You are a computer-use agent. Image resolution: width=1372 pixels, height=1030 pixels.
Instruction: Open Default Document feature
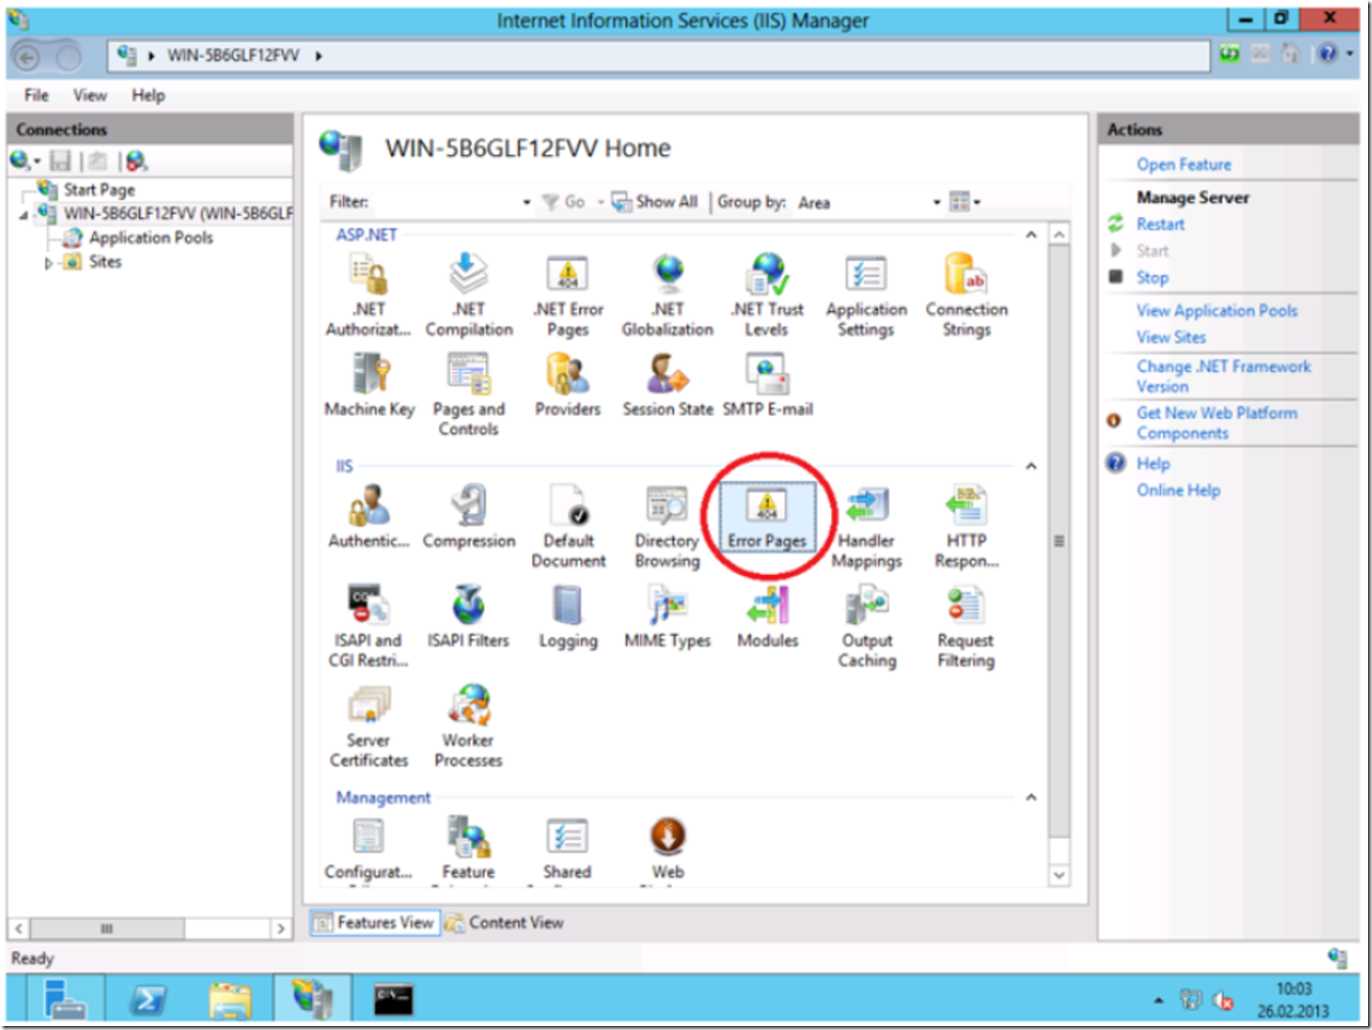click(568, 526)
